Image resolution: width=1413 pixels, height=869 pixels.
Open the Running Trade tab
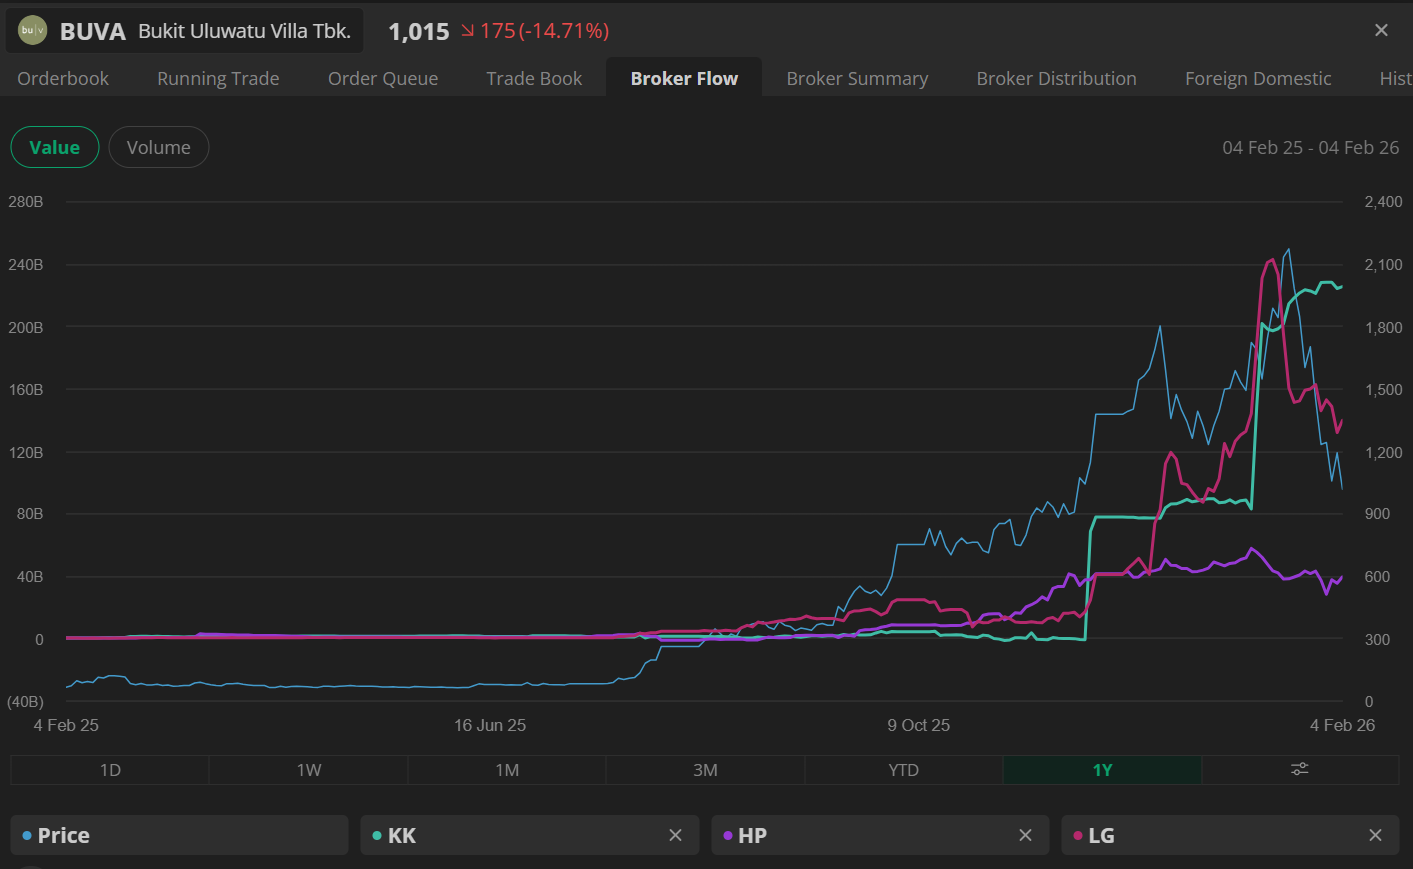tap(218, 78)
